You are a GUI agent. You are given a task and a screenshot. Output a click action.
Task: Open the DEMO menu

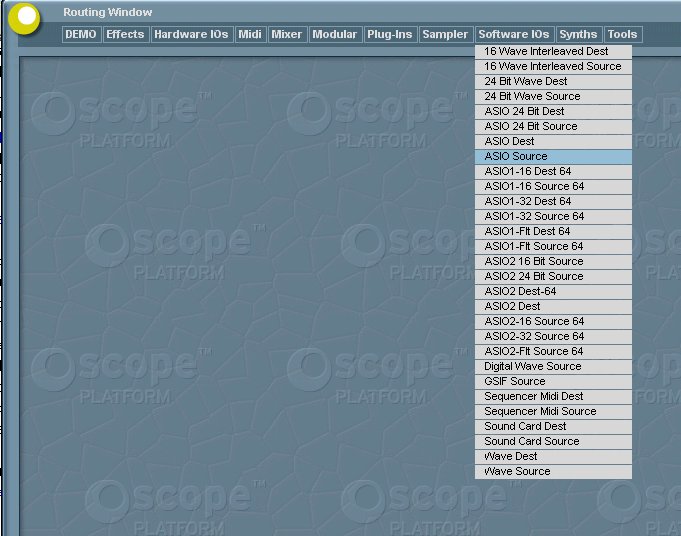81,34
